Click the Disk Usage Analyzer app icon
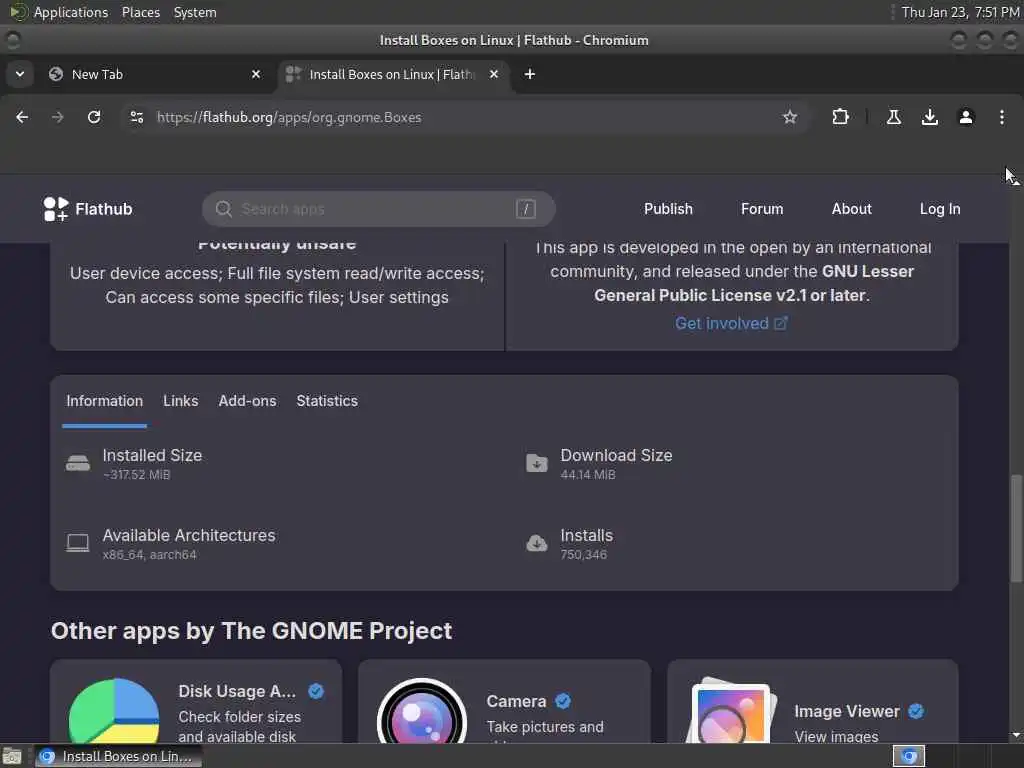The width and height of the screenshot is (1024, 768). click(x=114, y=711)
